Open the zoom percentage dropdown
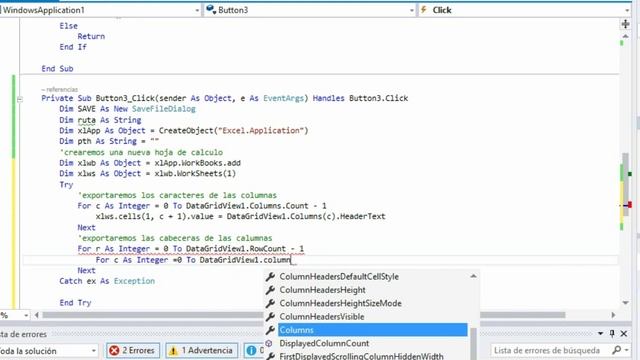 (x=26, y=315)
